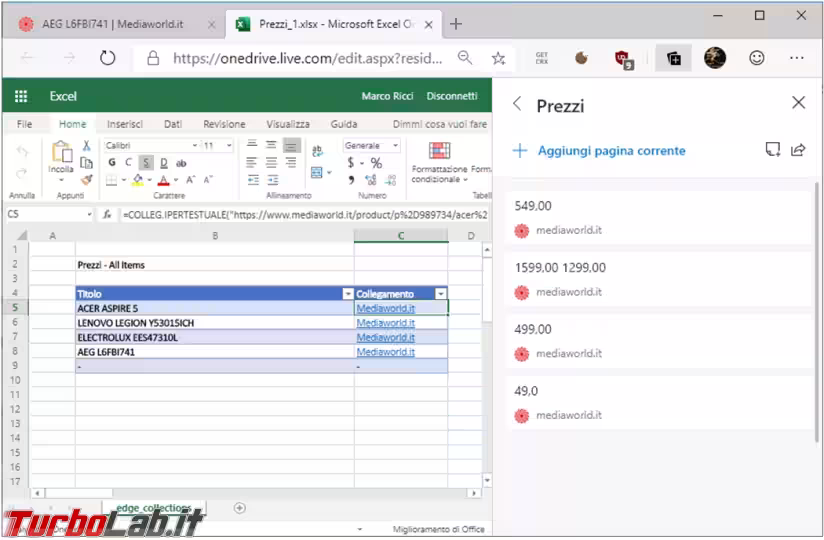Open the Guida ribbon tab
Screen dimensions: 824x540
344,124
